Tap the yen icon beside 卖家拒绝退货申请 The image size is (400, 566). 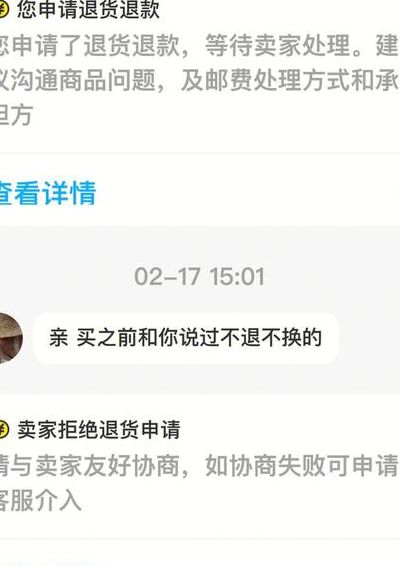pyautogui.click(x=3, y=429)
